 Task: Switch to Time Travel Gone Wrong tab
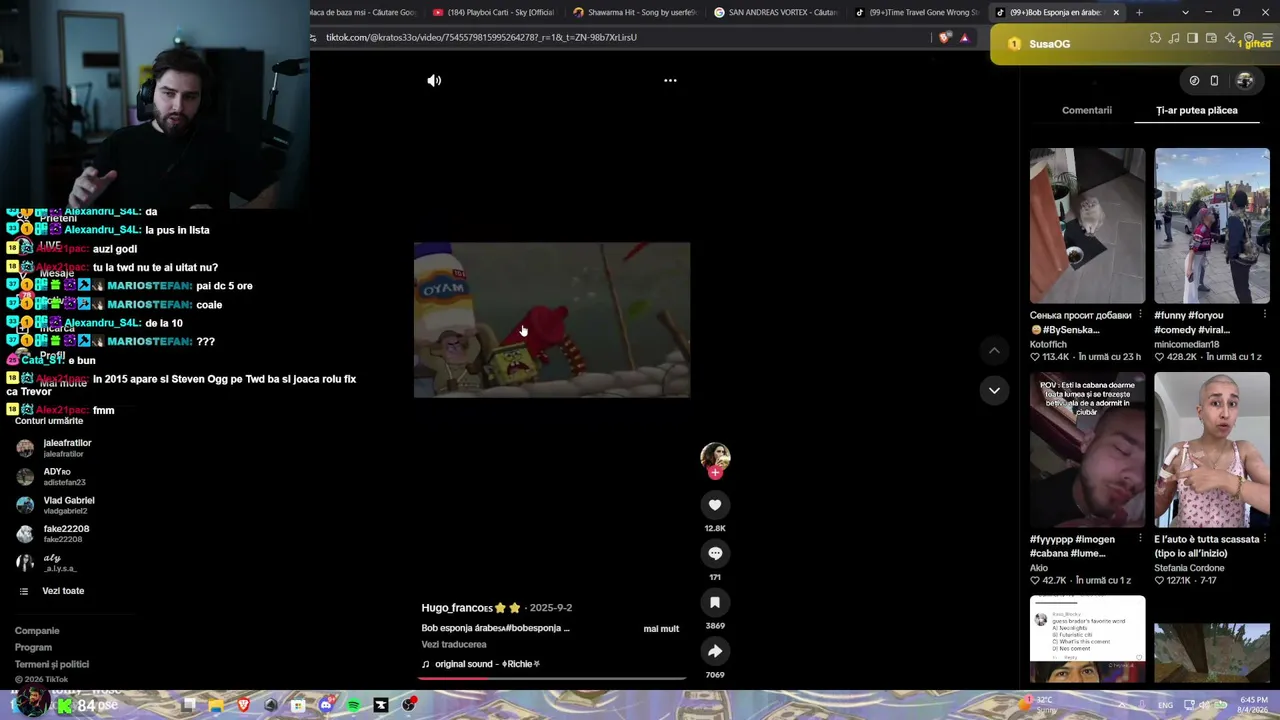pyautogui.click(x=916, y=12)
